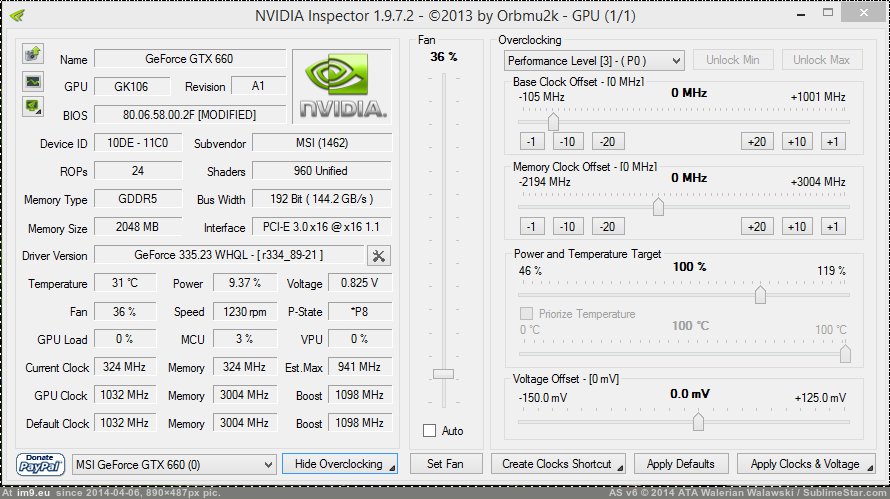The height and width of the screenshot is (499, 890).
Task: Click the Voltage Offset slider handle
Action: click(698, 422)
